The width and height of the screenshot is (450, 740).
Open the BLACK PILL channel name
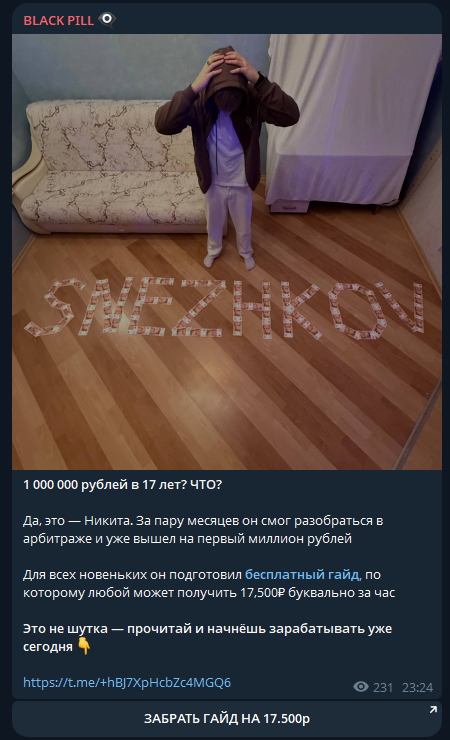(x=58, y=21)
